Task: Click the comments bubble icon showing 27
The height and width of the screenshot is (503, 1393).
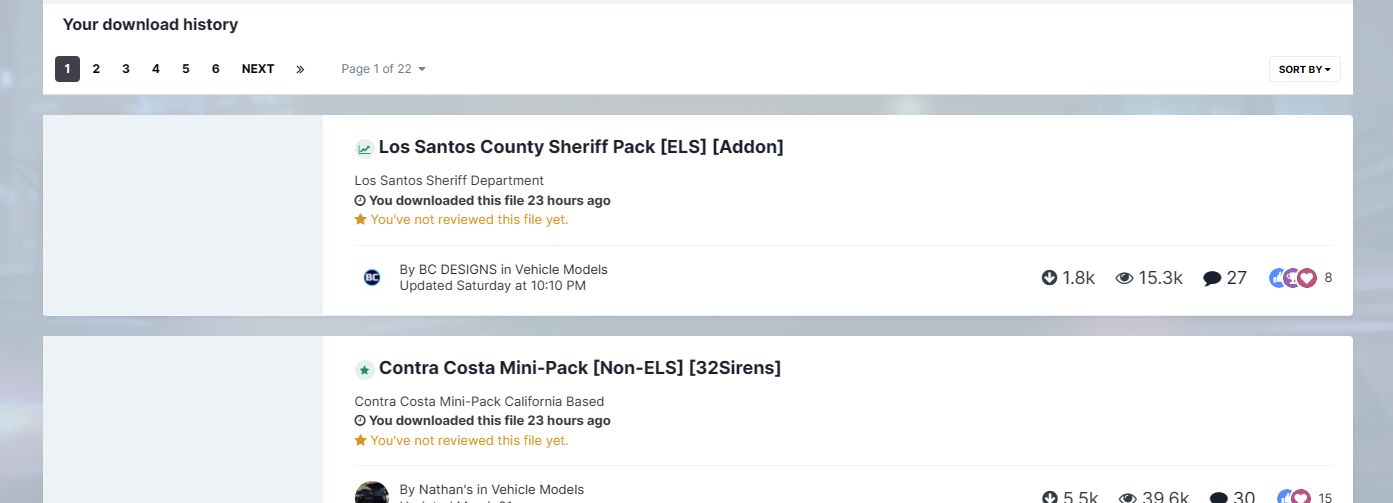Action: [1212, 278]
